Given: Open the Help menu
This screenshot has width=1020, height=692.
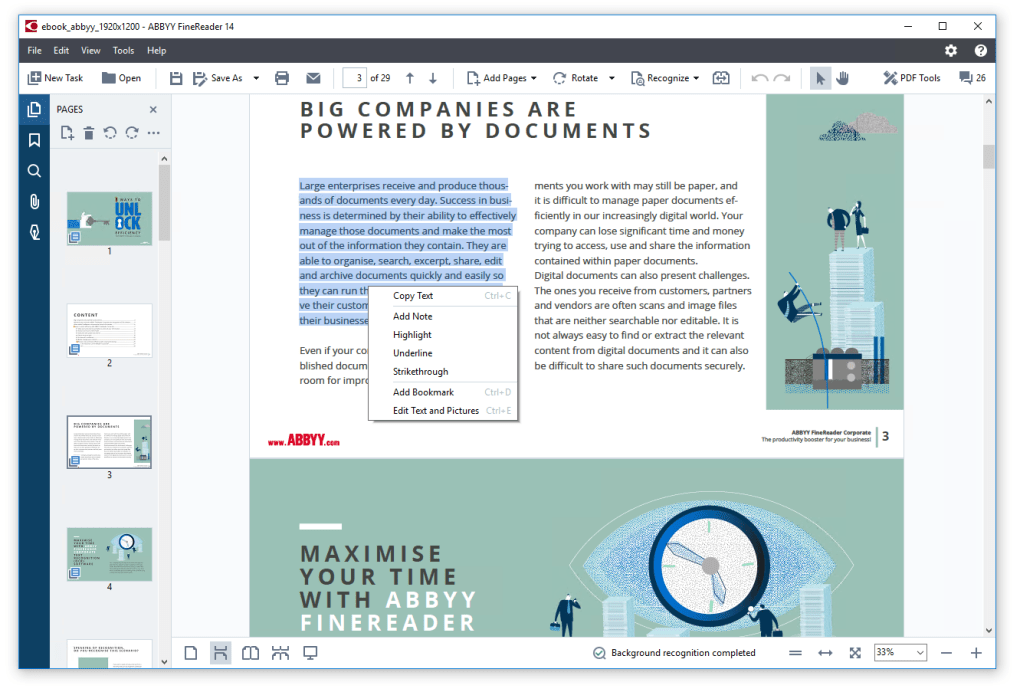Looking at the screenshot, I should tap(156, 50).
